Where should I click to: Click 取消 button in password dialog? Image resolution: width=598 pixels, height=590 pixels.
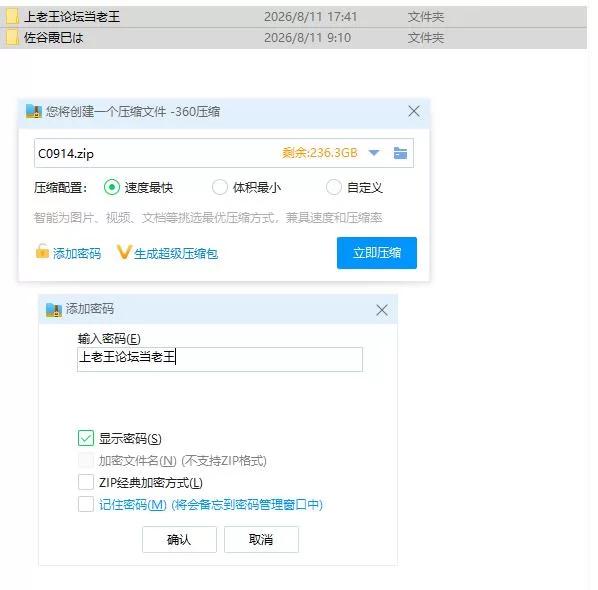(x=261, y=539)
